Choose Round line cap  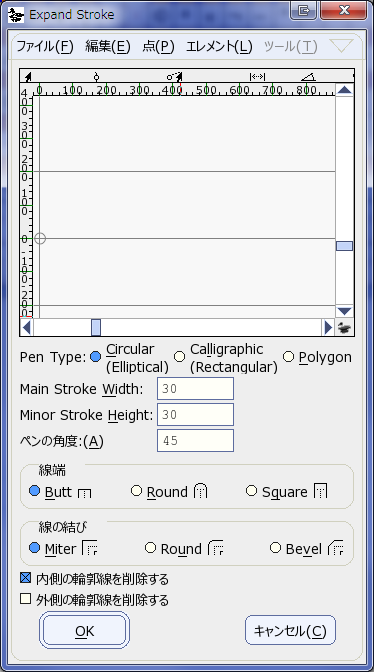(136, 491)
